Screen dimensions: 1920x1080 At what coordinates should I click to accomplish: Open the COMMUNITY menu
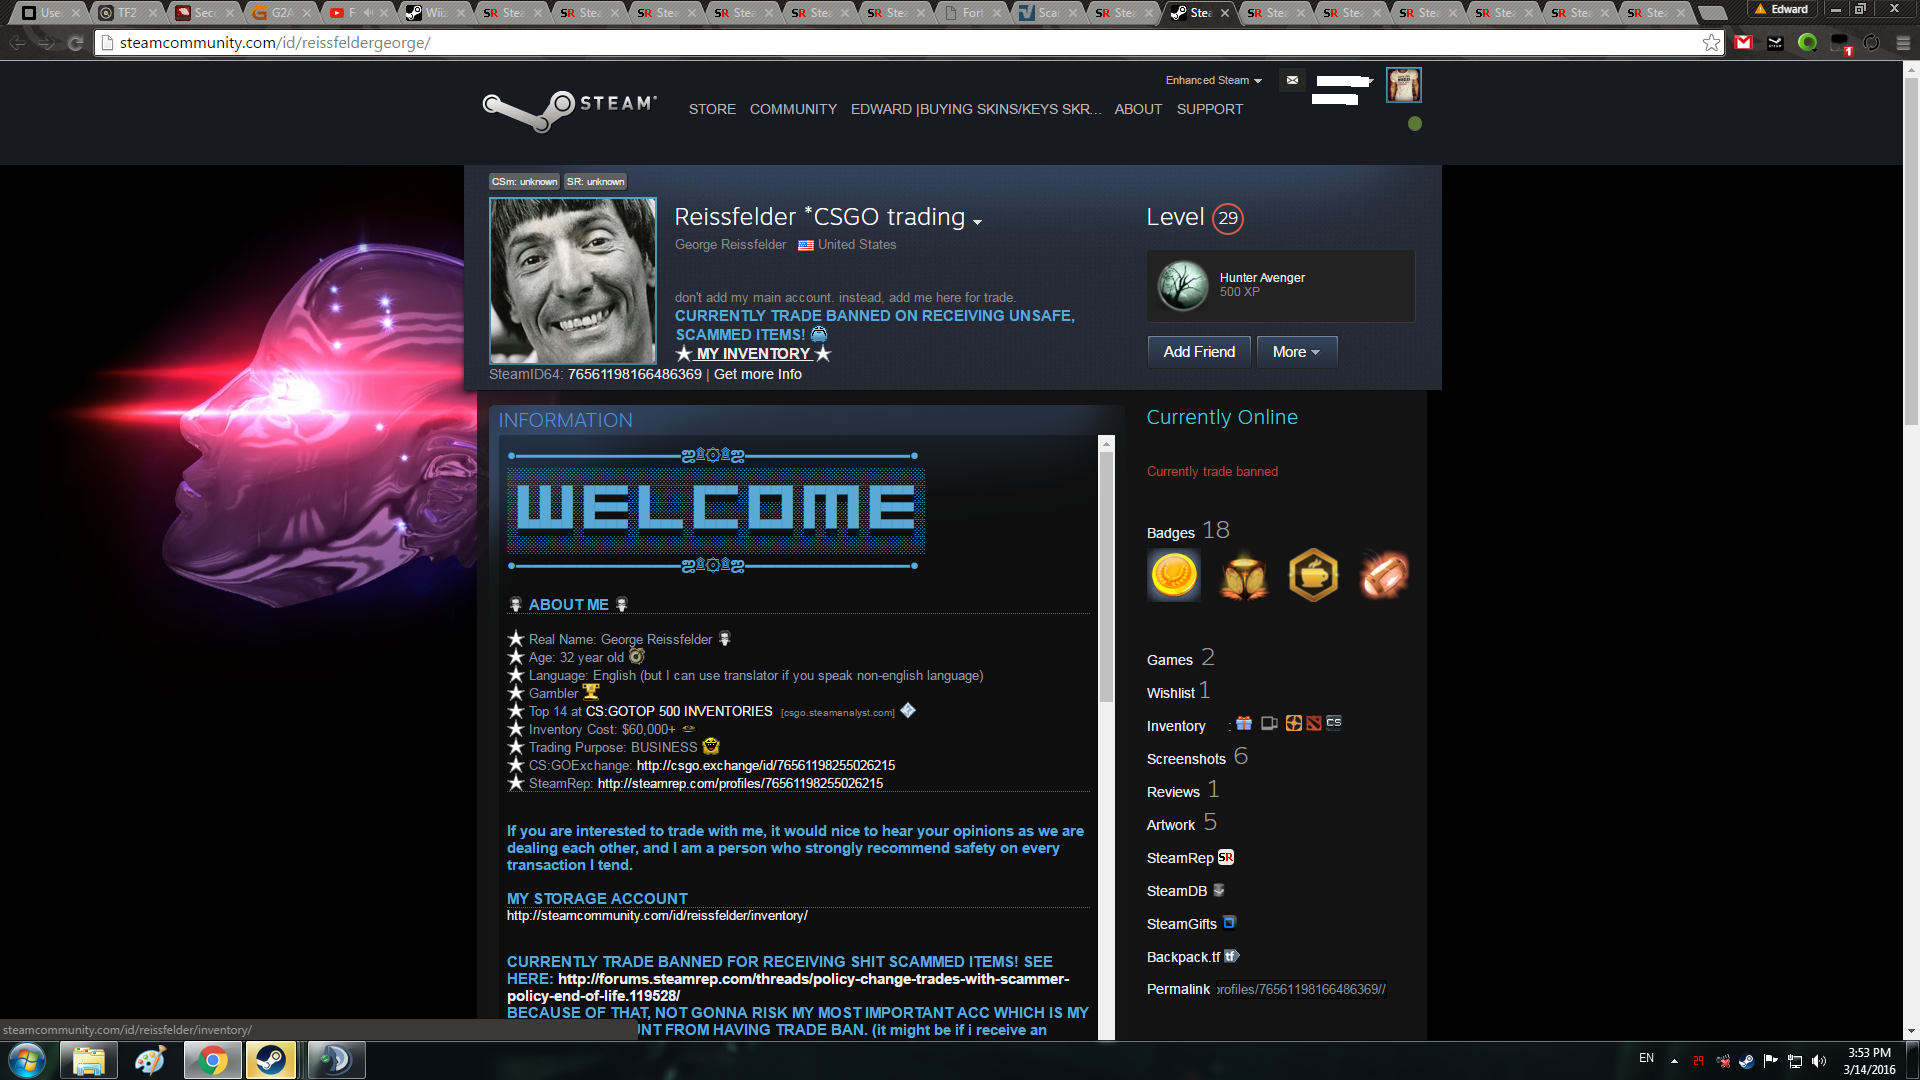(x=793, y=109)
